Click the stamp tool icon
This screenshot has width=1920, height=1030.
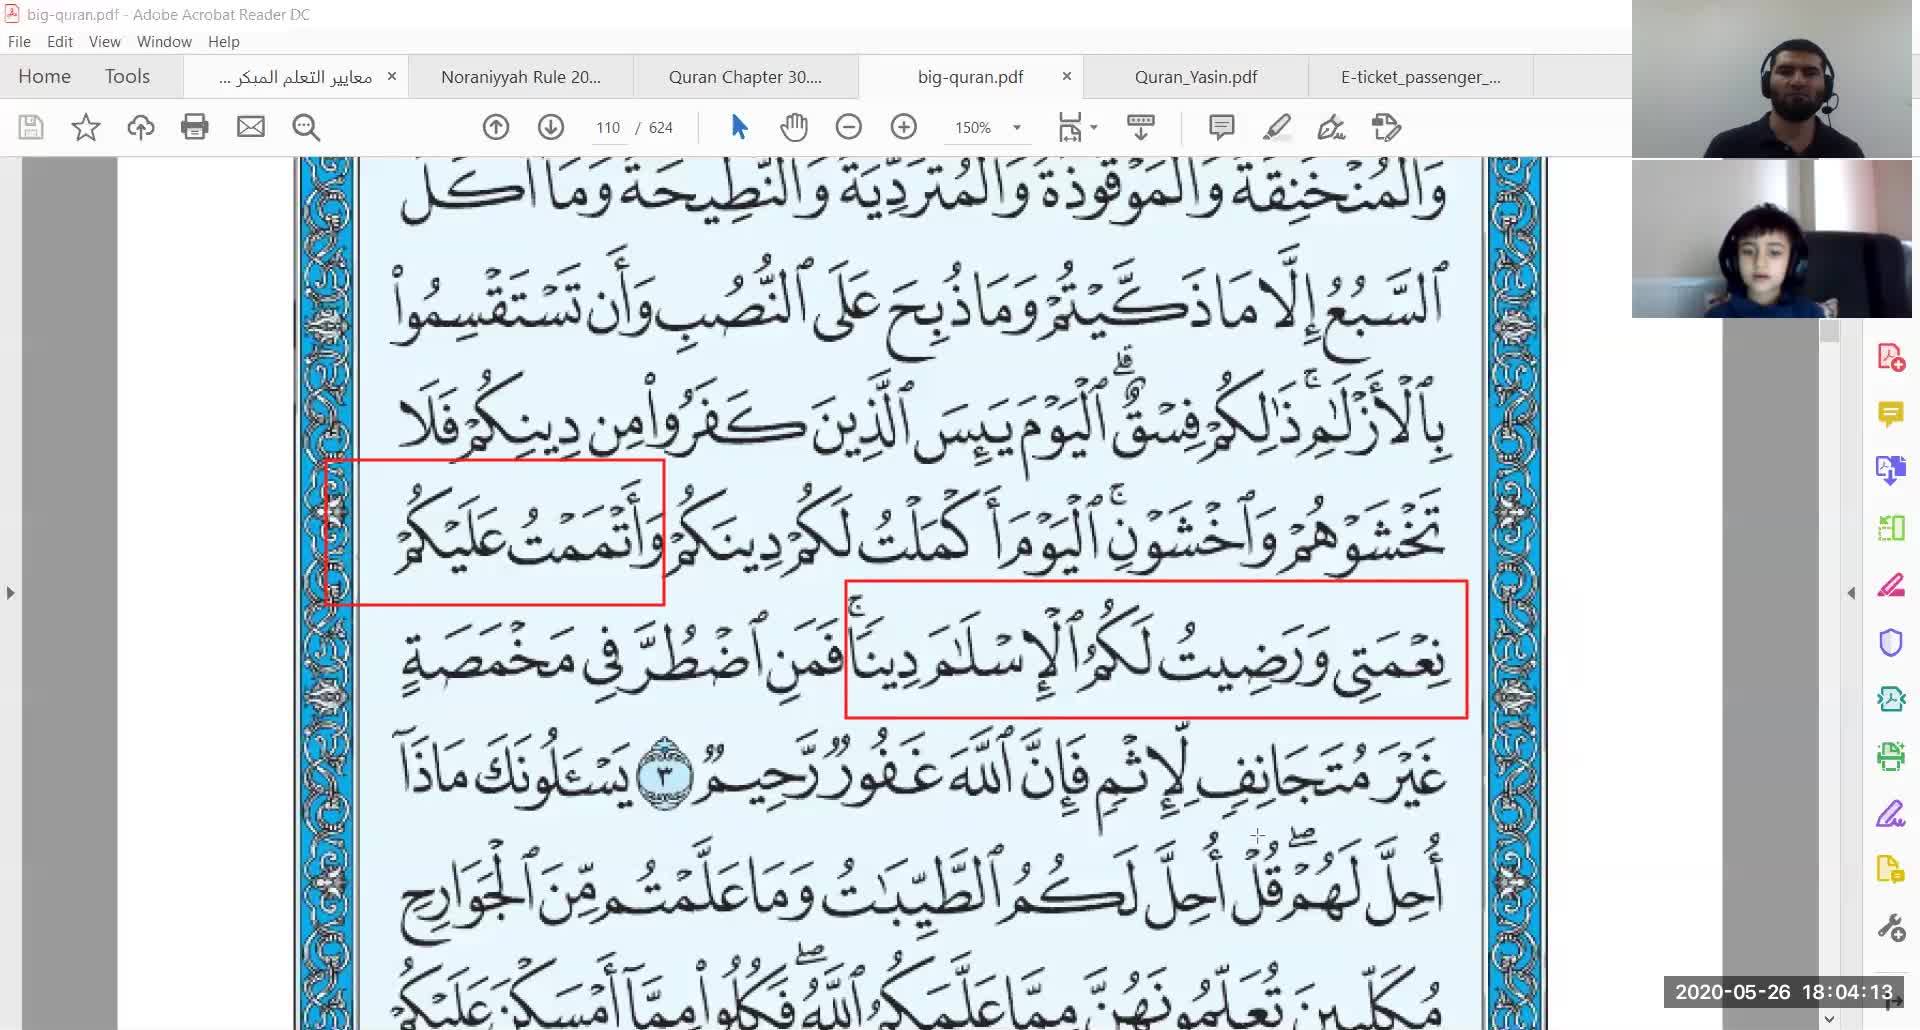click(x=1387, y=127)
